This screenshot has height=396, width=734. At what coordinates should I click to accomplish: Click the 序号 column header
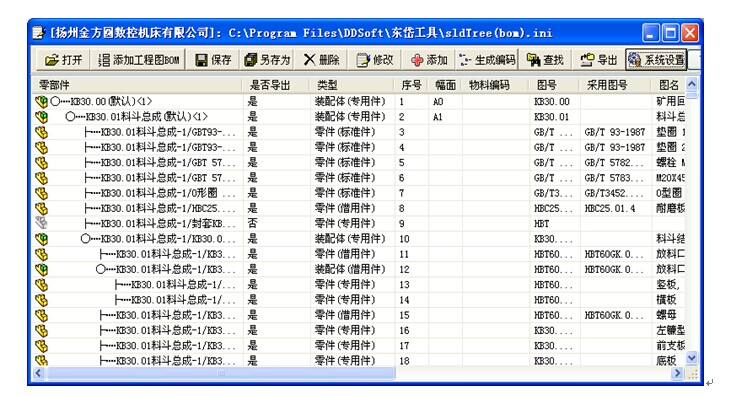(411, 85)
